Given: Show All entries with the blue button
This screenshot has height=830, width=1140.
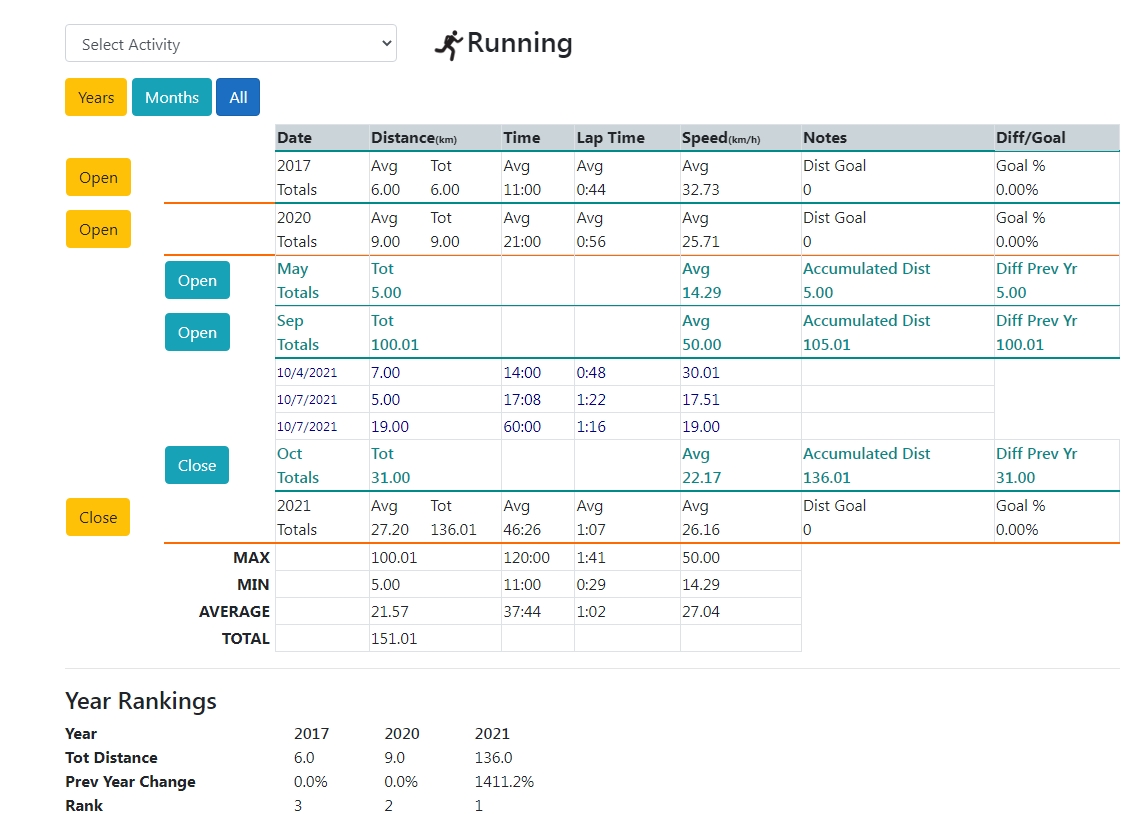Looking at the screenshot, I should (x=238, y=97).
